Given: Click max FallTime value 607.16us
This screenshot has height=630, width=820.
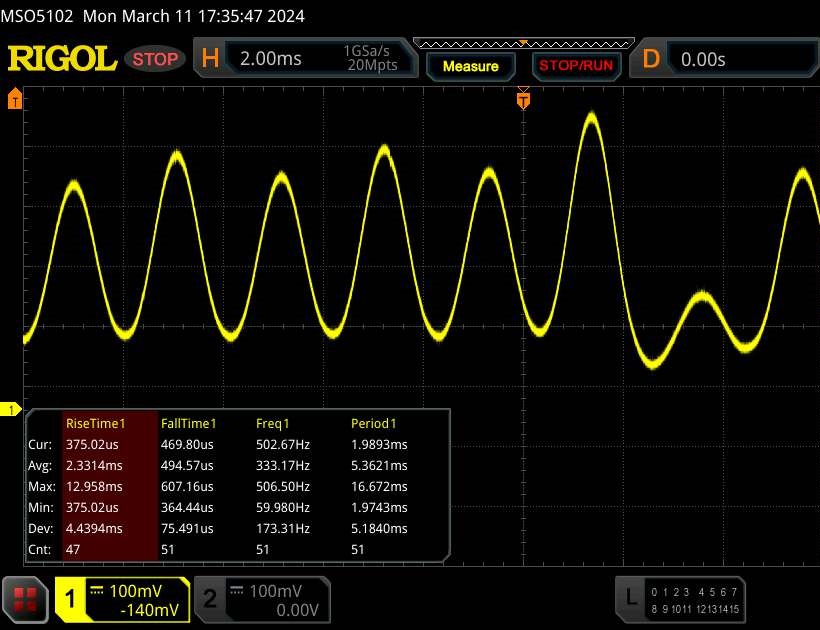Looking at the screenshot, I should pyautogui.click(x=187, y=486).
